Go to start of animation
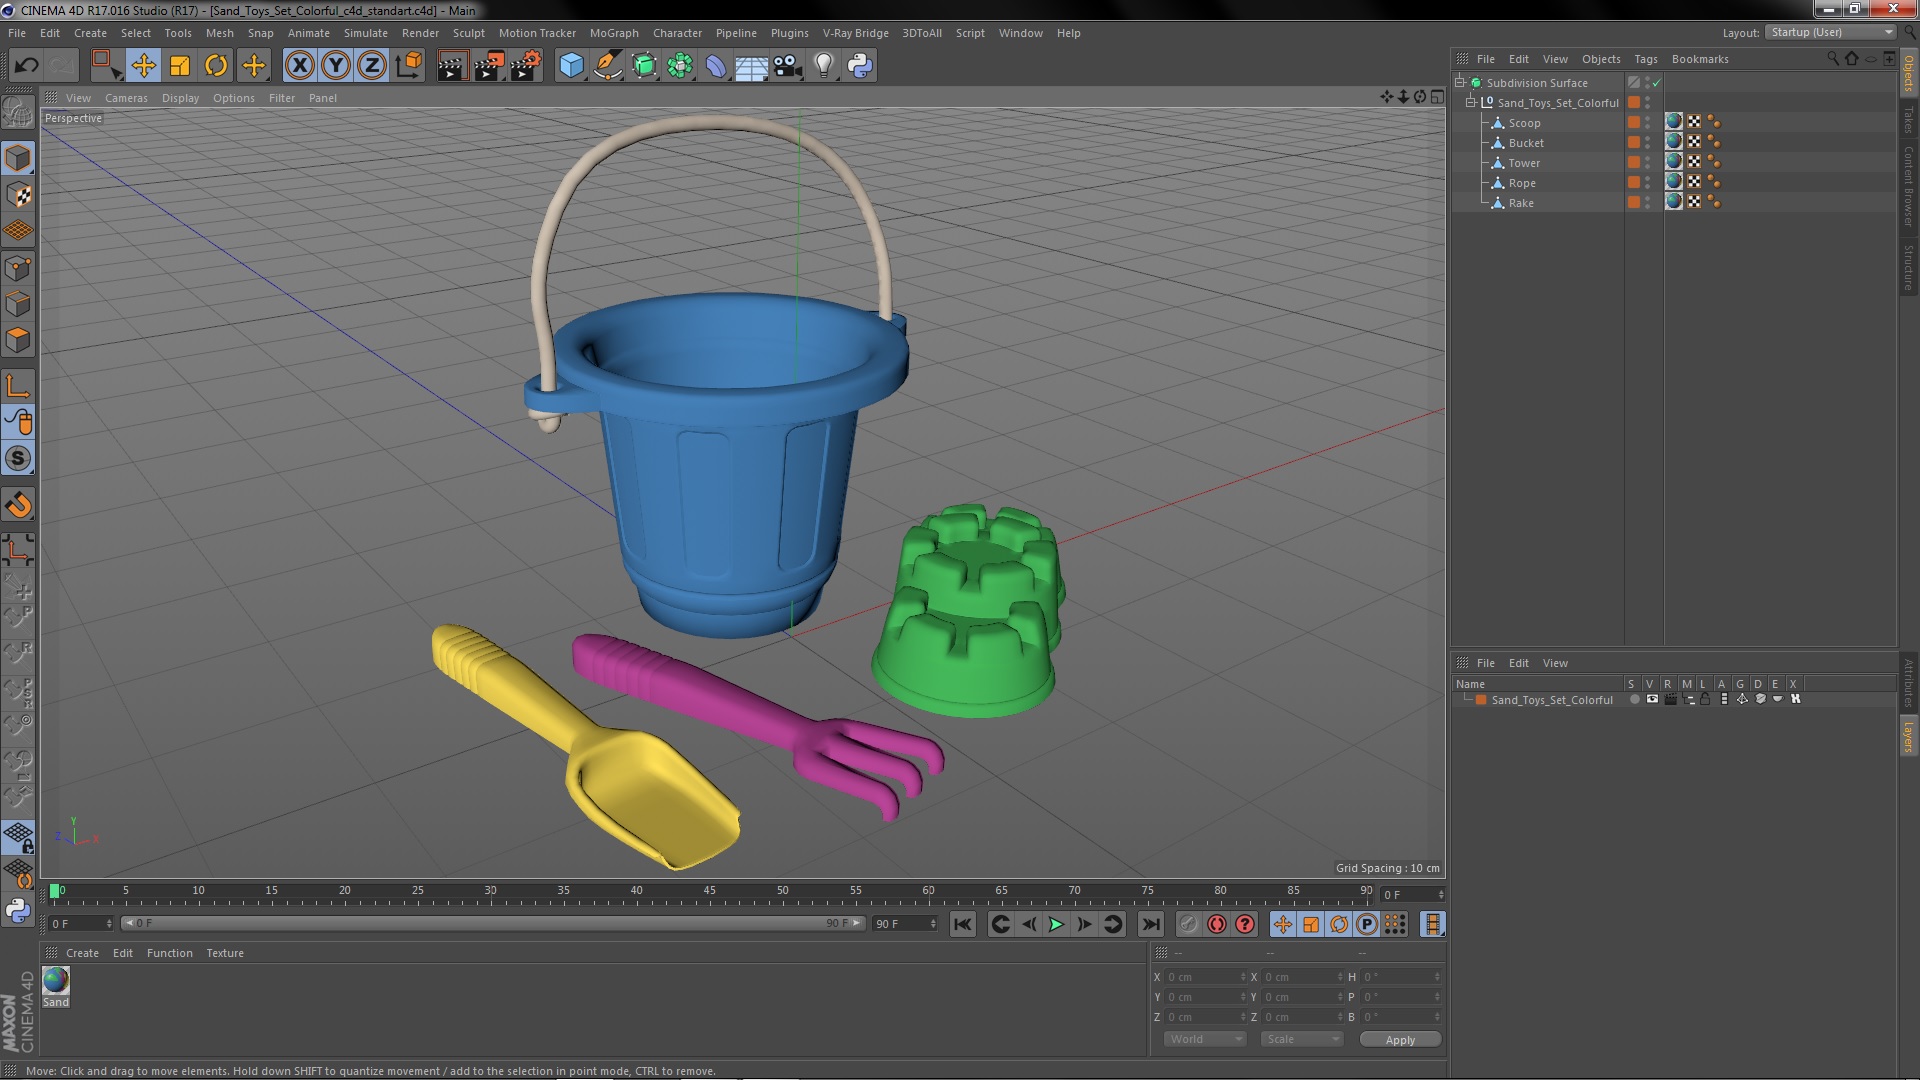 click(962, 925)
